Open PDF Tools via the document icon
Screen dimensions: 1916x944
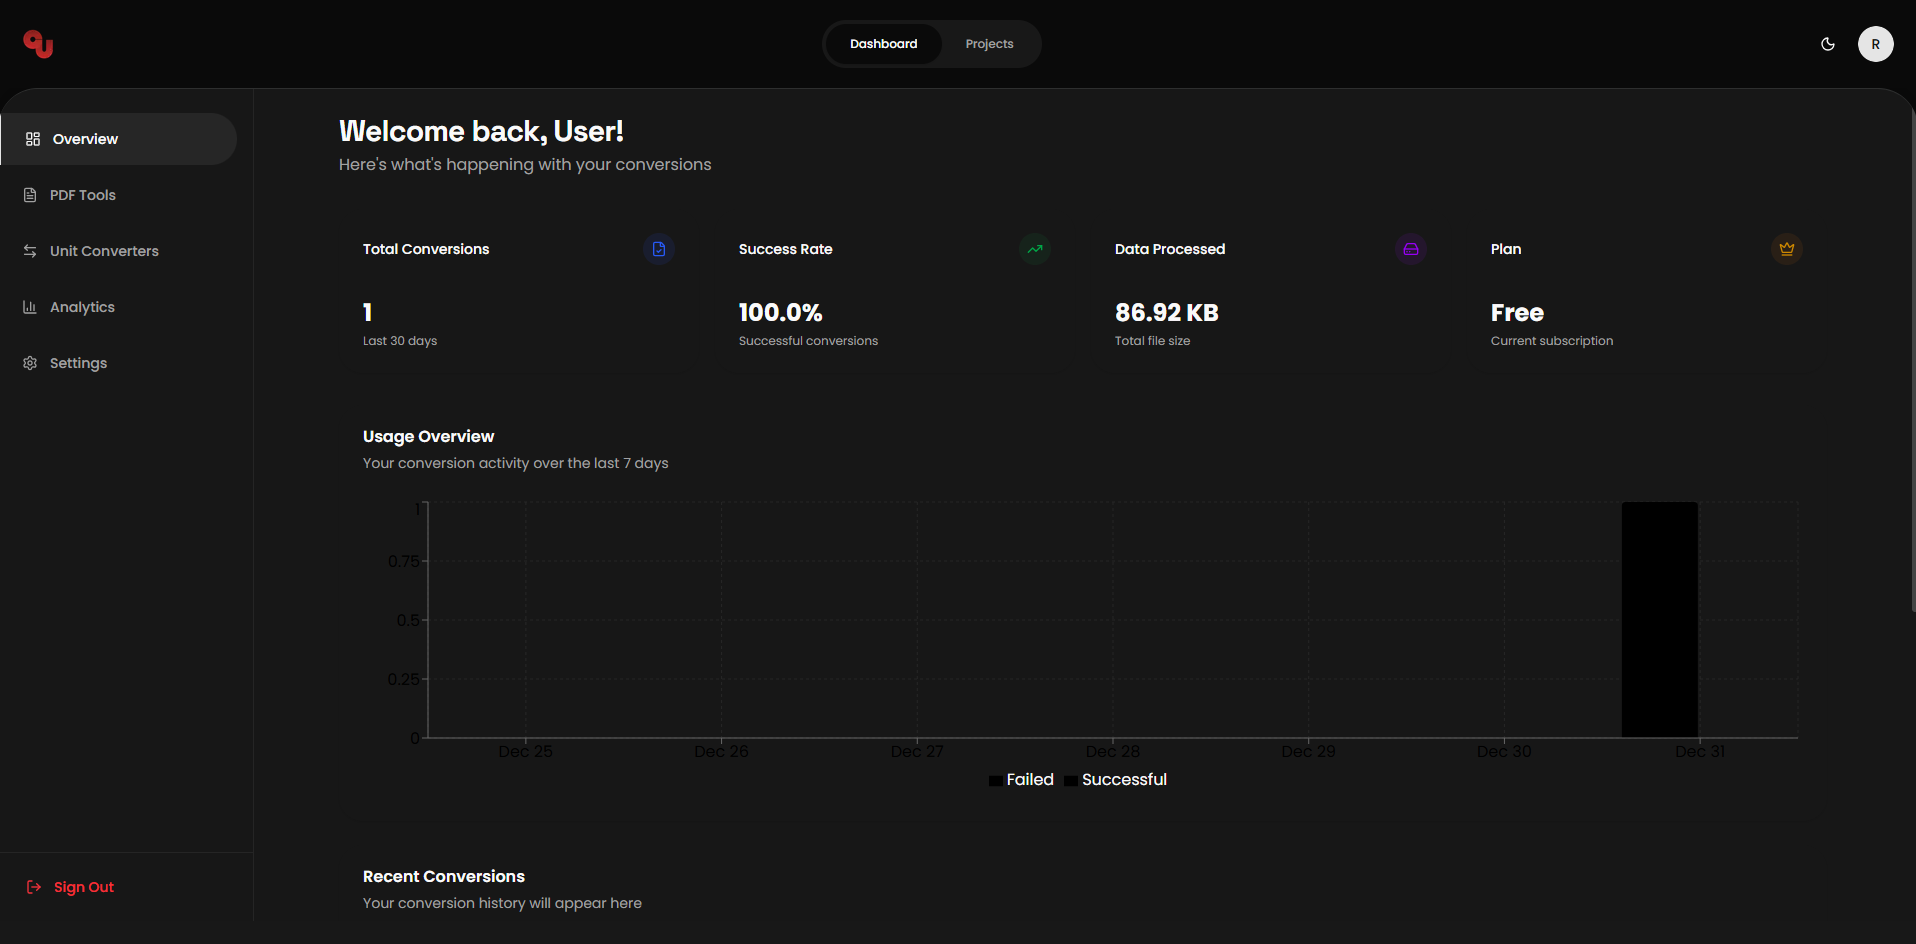coord(30,194)
